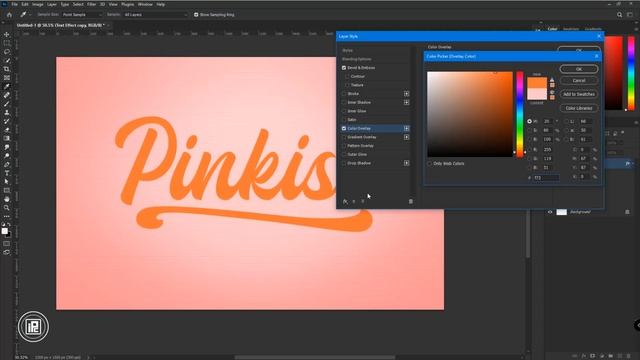The height and width of the screenshot is (360, 640).
Task: Toggle Quick Mask mode icon
Action: coord(7,244)
